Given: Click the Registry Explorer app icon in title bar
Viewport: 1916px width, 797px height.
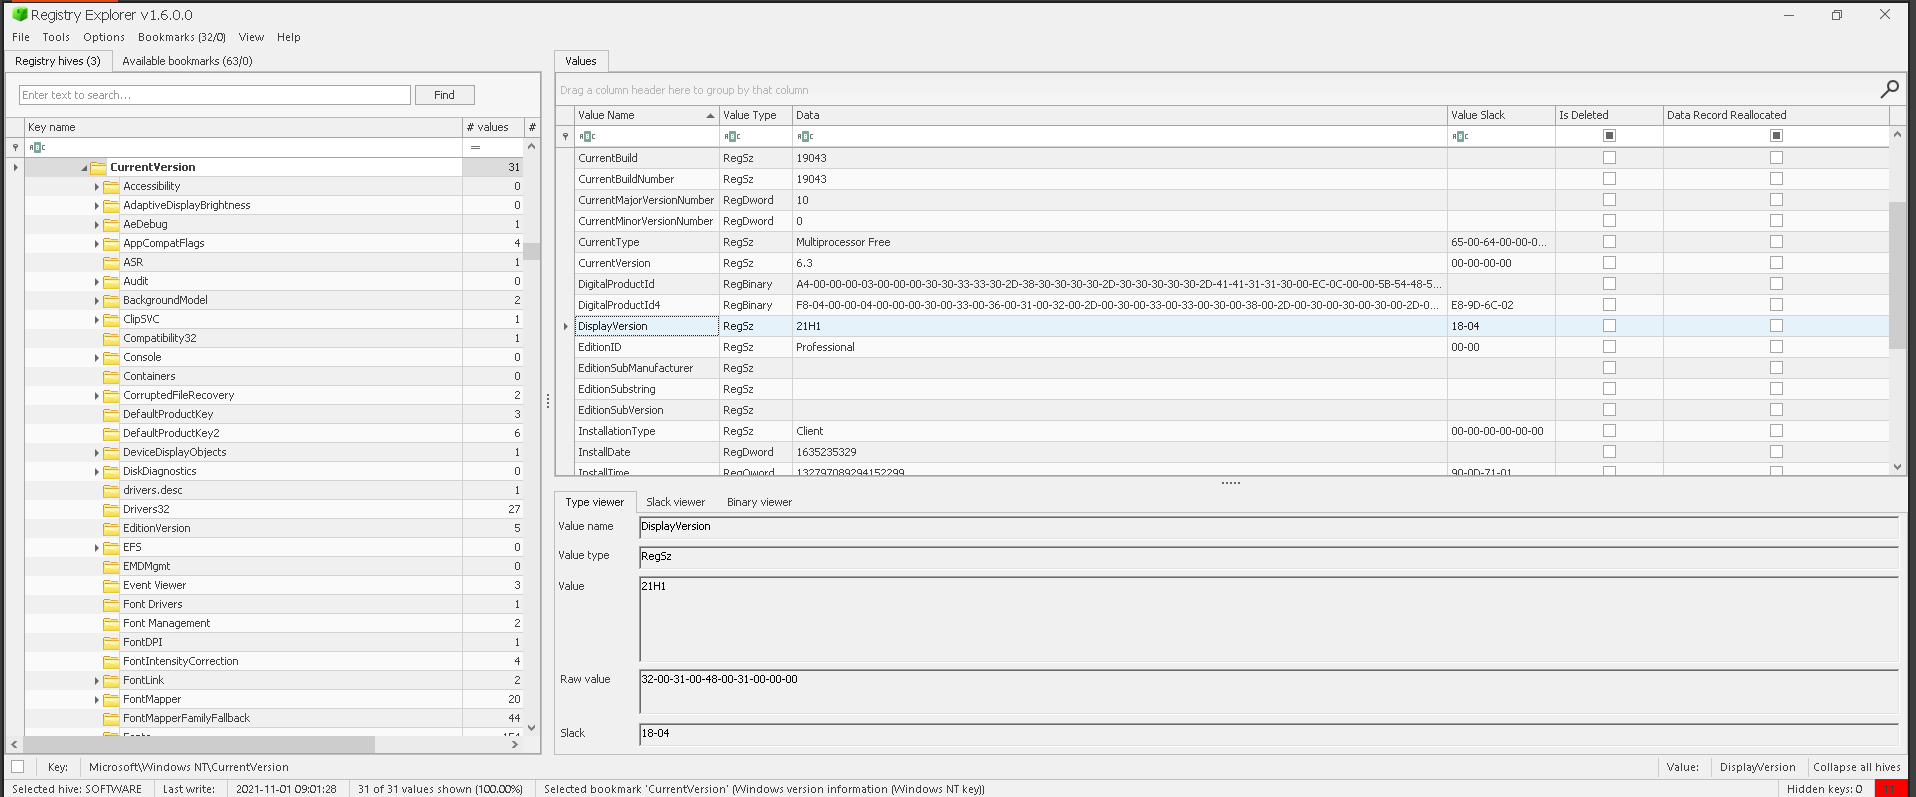Looking at the screenshot, I should tap(19, 14).
